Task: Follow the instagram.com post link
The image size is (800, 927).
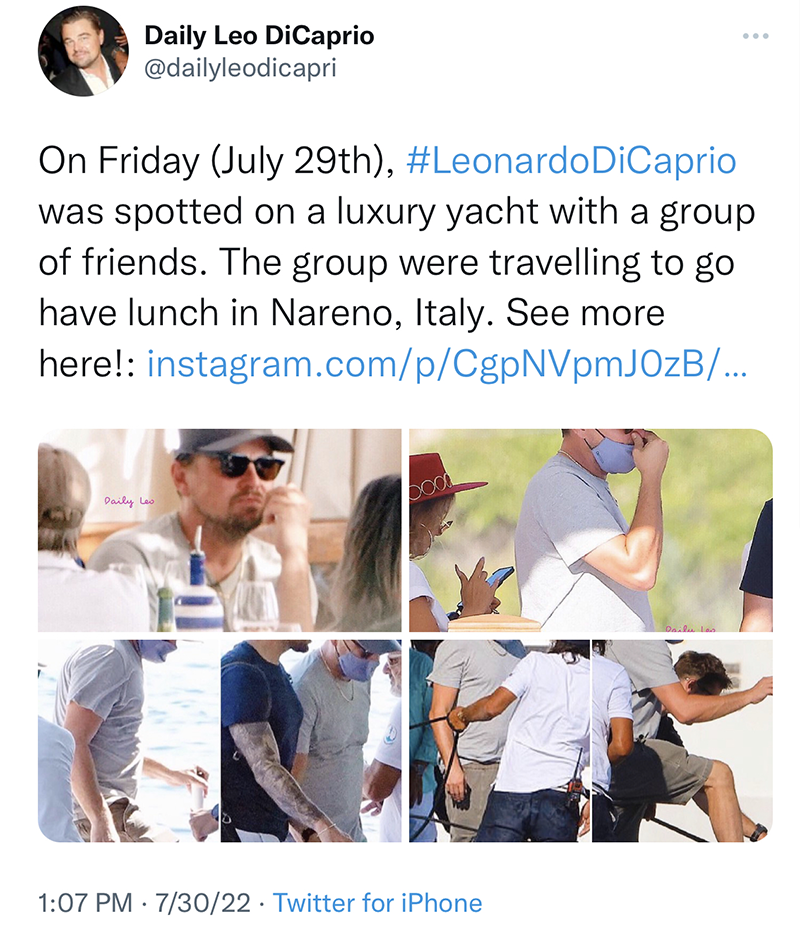Action: (446, 365)
